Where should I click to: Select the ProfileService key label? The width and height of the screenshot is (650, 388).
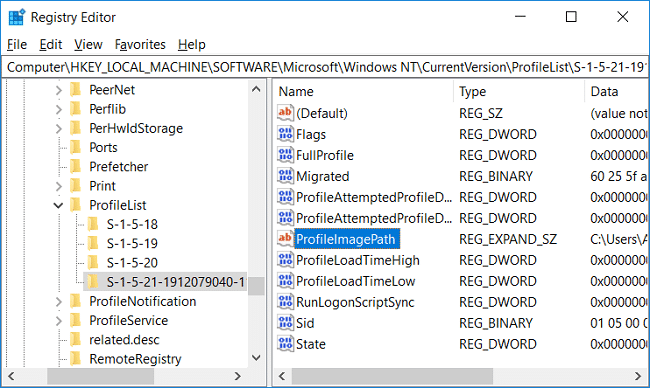click(129, 320)
